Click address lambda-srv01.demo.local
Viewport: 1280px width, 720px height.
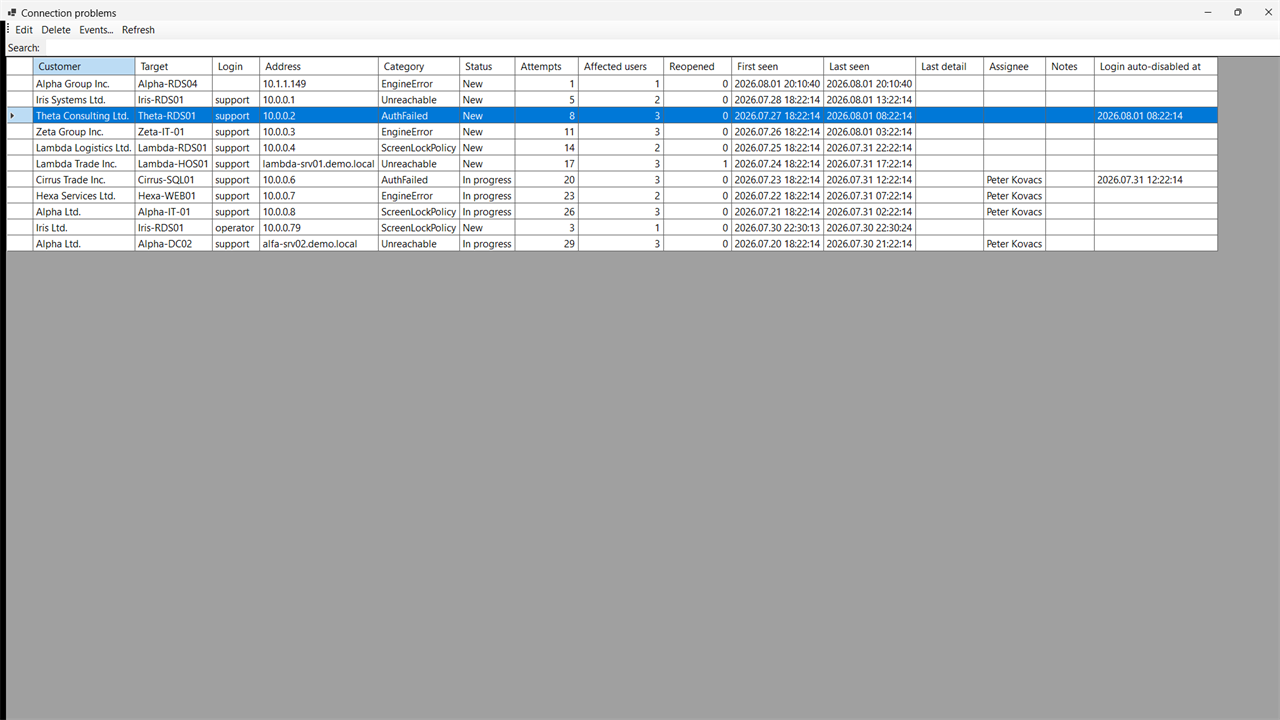319,164
